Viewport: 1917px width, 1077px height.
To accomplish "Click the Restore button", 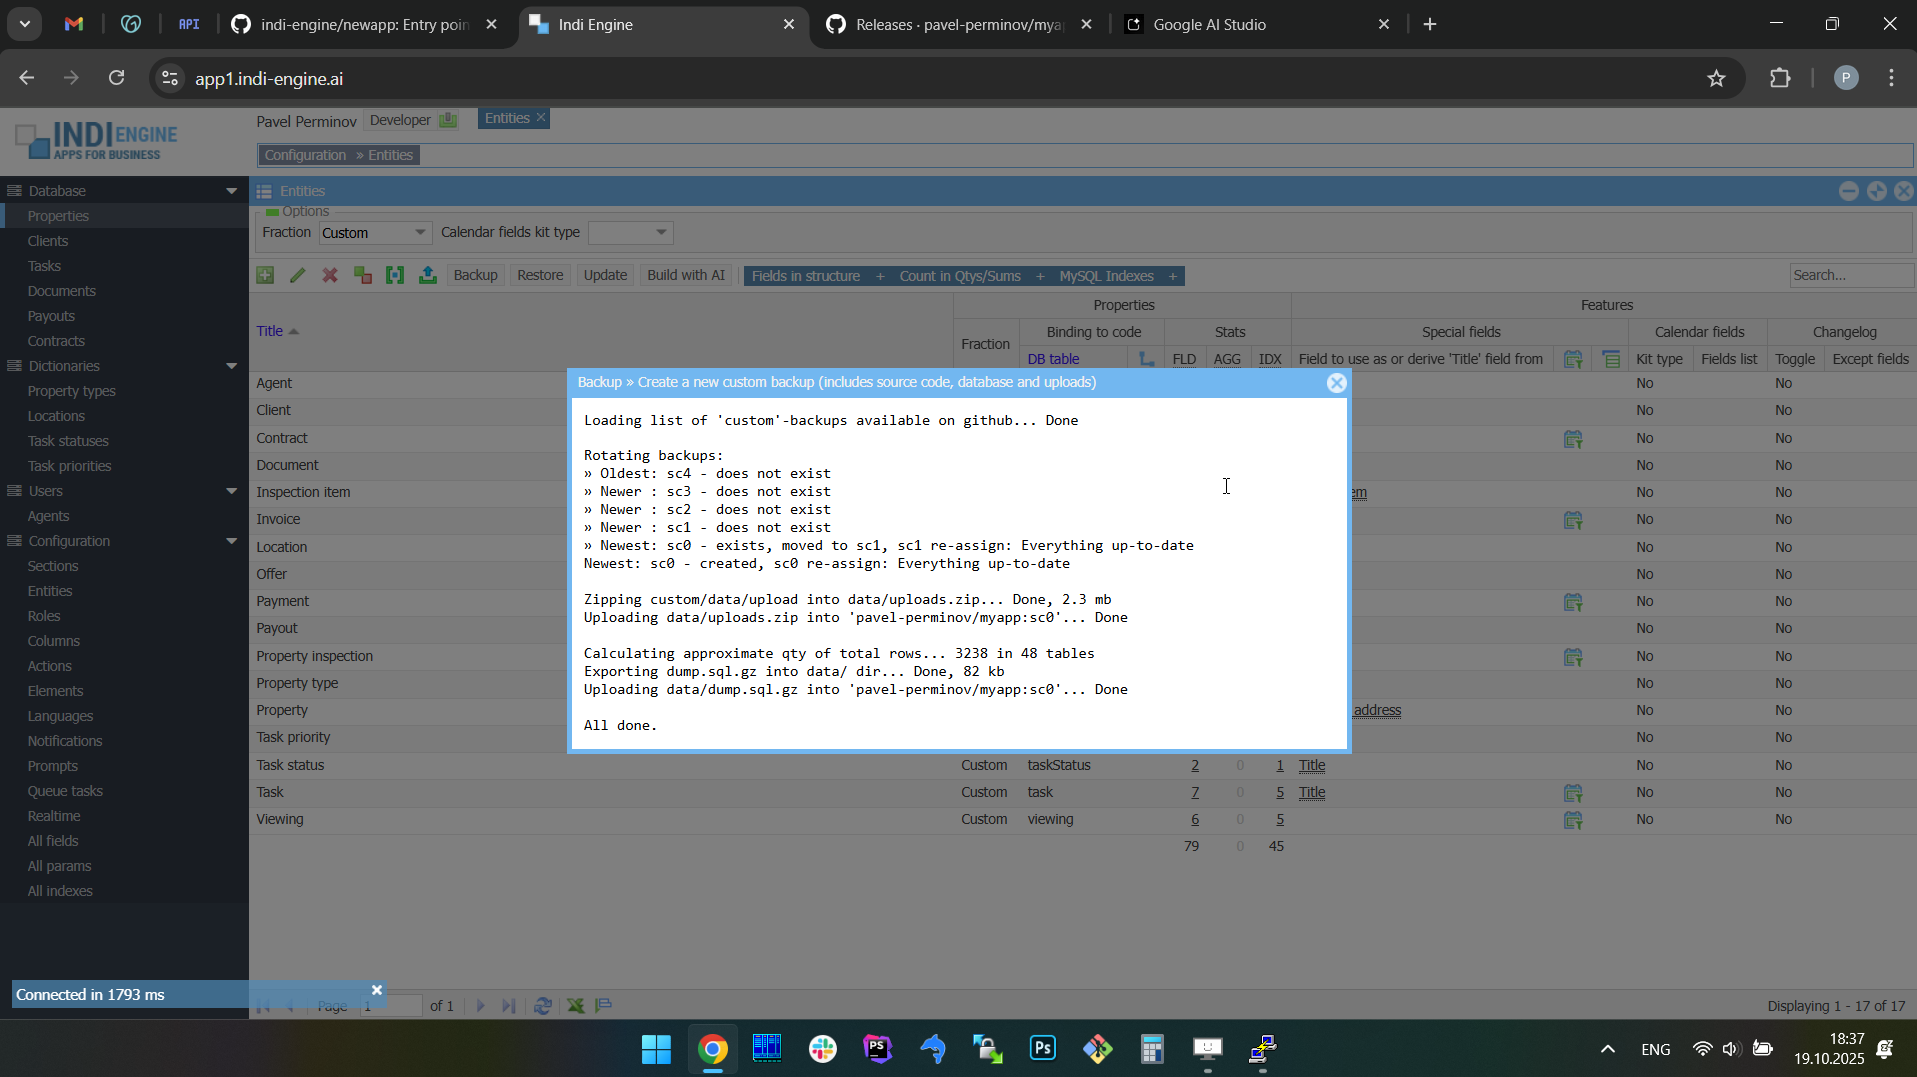I will tap(540, 276).
